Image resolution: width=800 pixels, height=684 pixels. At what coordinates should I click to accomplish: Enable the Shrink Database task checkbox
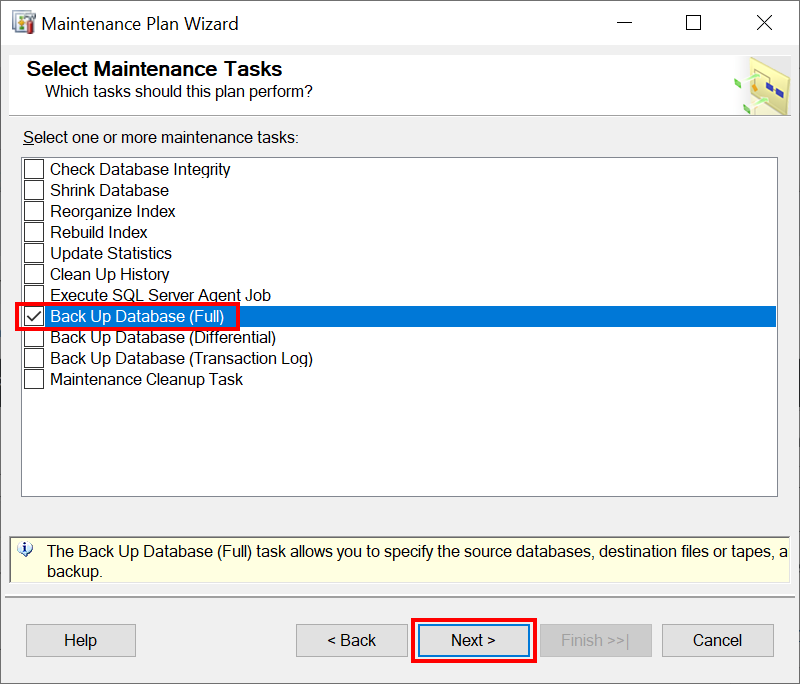(34, 190)
